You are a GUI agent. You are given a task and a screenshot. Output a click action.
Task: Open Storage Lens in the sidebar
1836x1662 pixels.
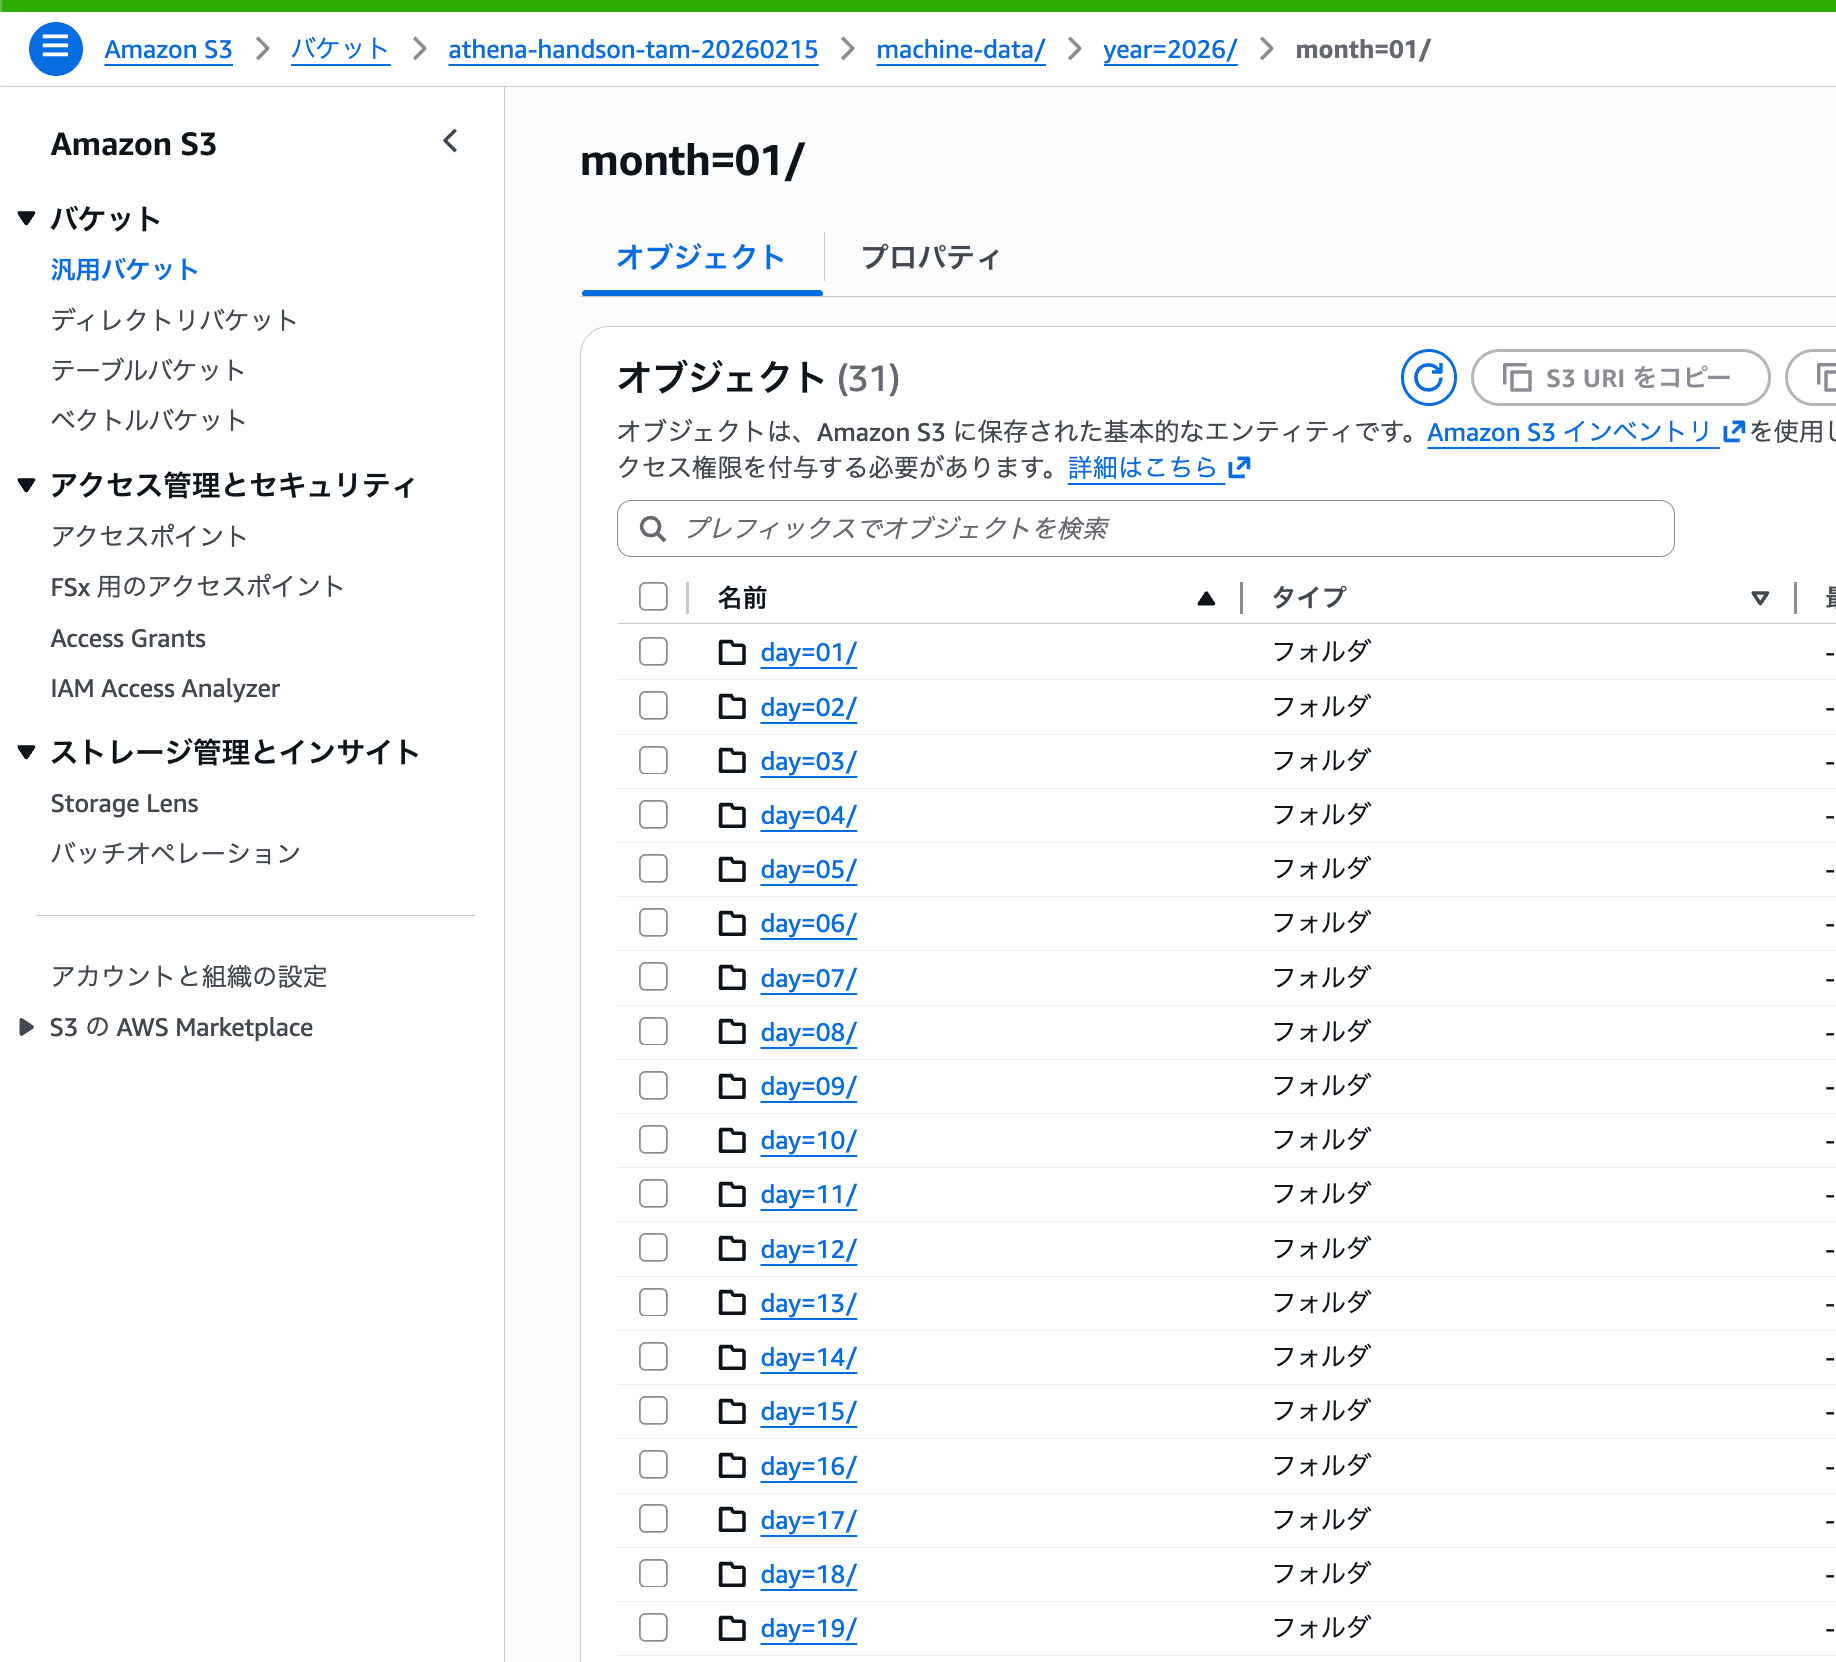(x=124, y=803)
